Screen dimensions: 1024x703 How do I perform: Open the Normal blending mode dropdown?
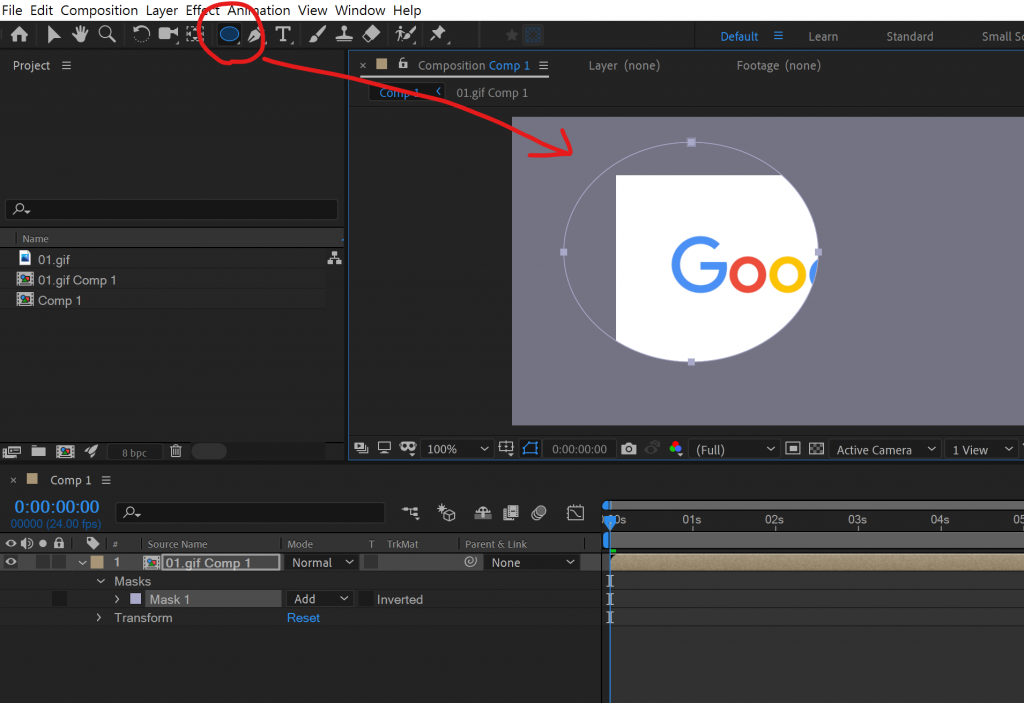coord(322,563)
